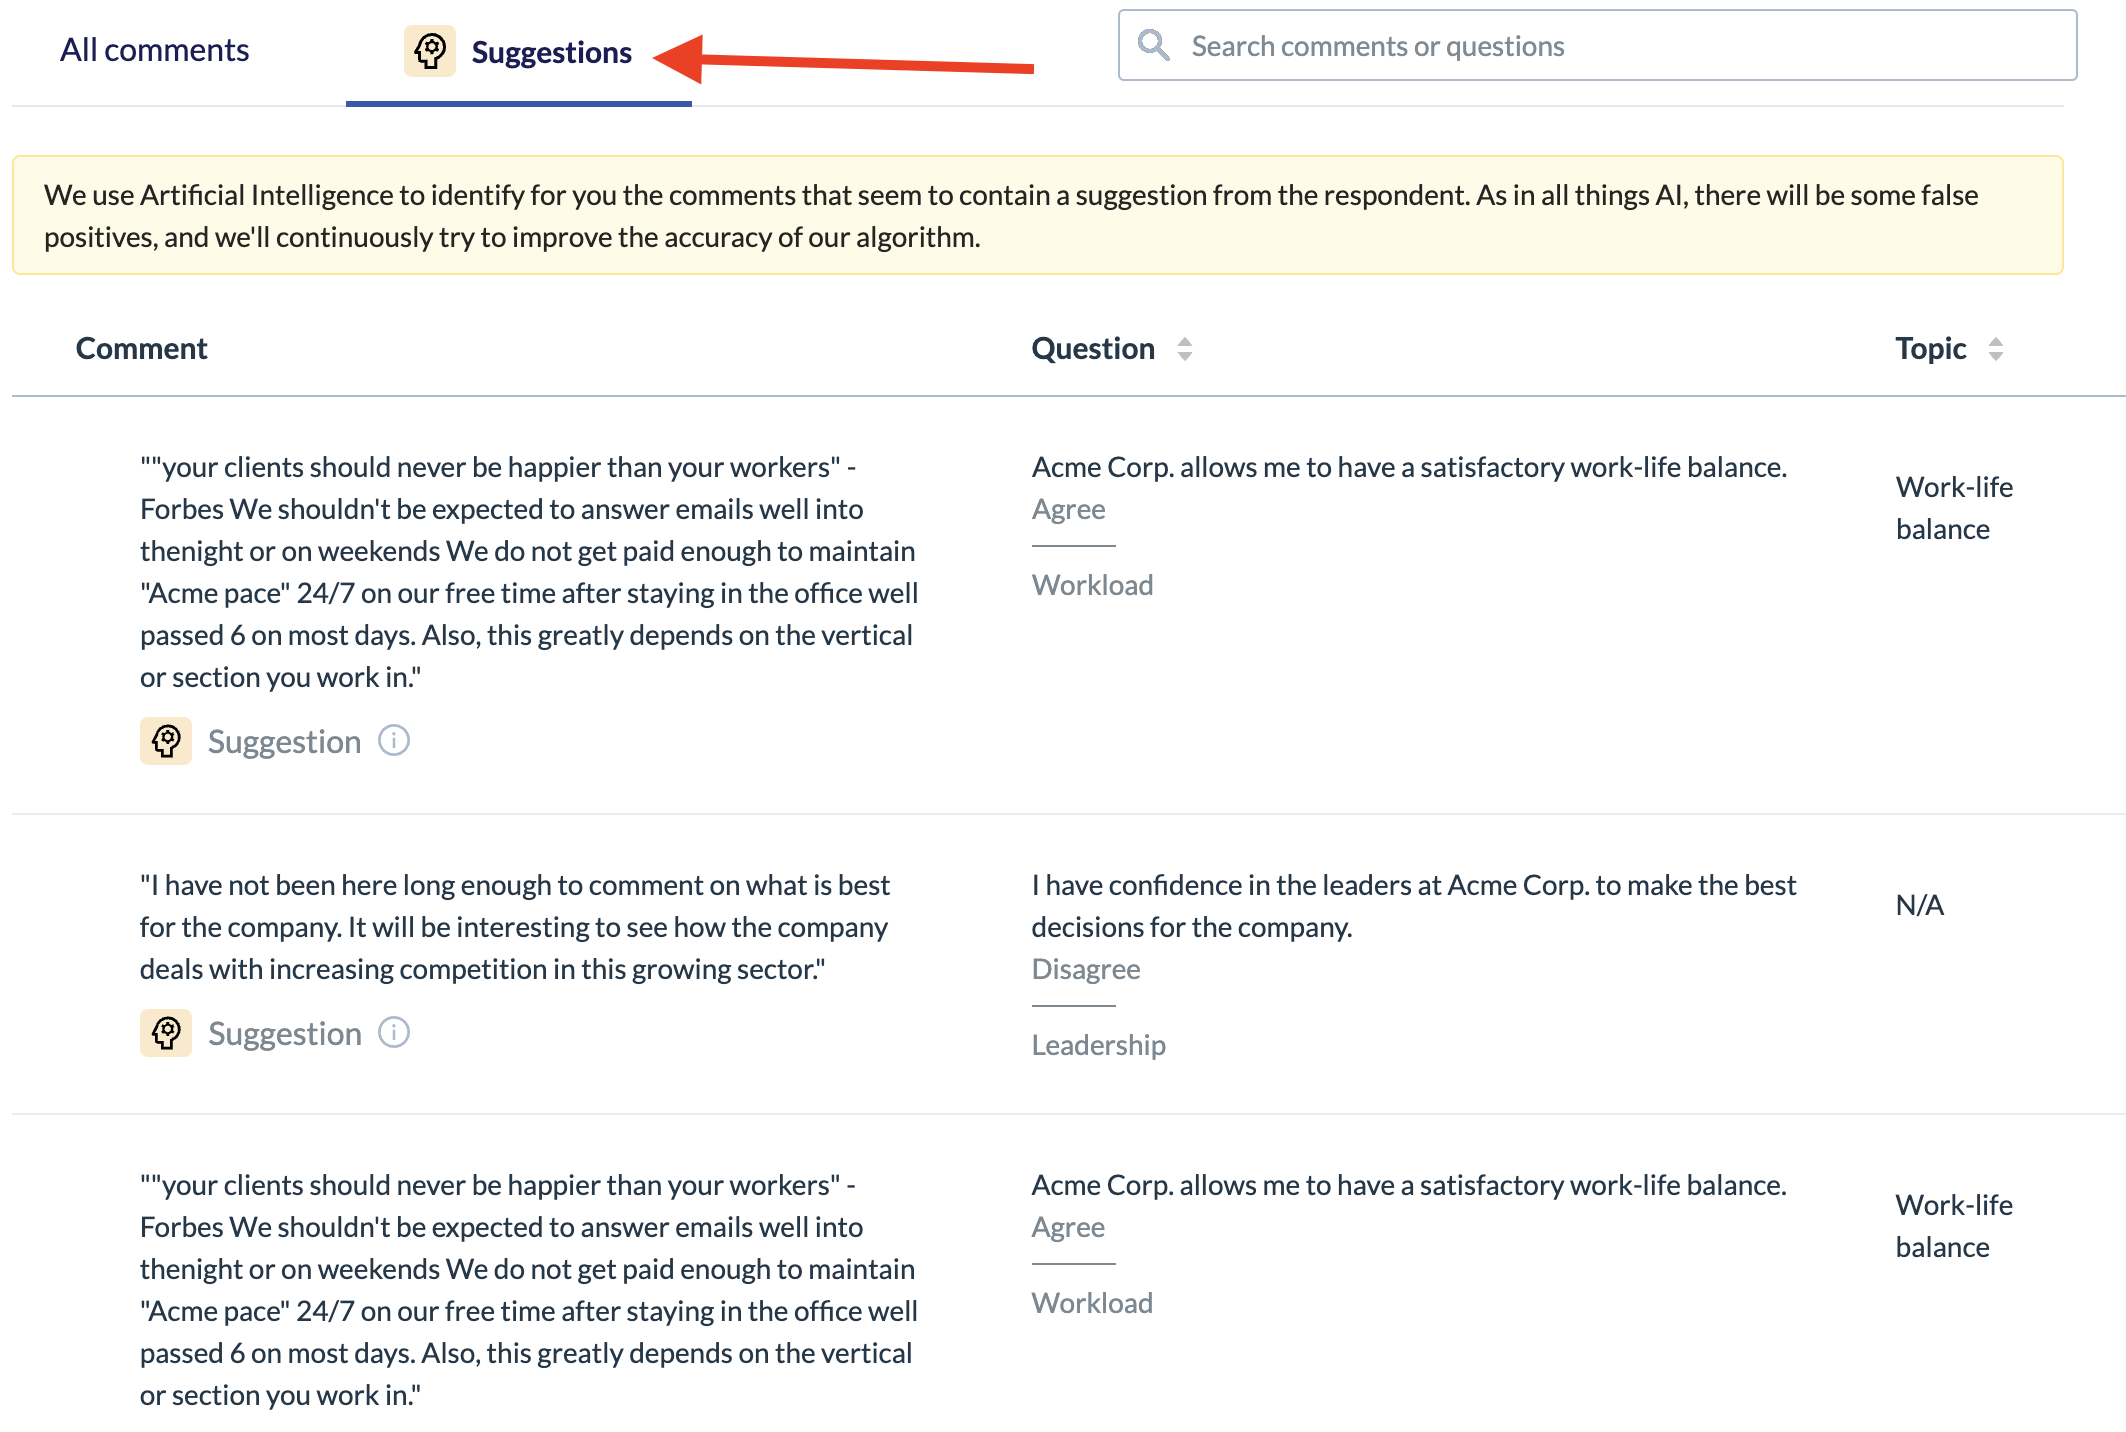Click the head-with-gear icon in Suggestions tab
This screenshot has height=1432, width=2126.
click(x=430, y=51)
